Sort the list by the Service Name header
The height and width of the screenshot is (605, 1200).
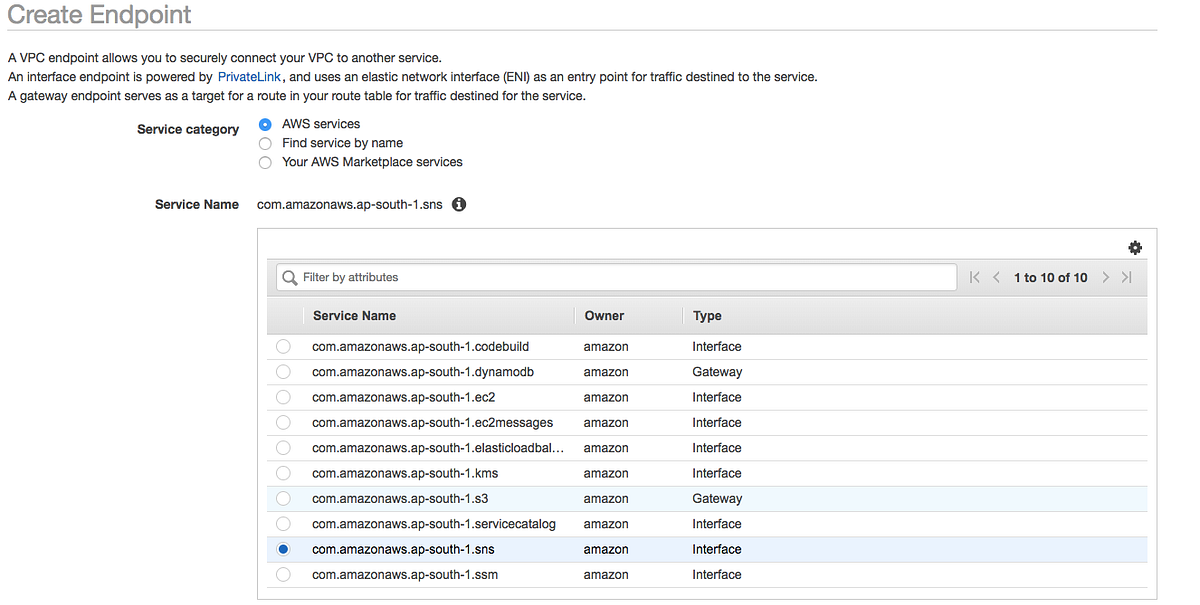(x=354, y=315)
